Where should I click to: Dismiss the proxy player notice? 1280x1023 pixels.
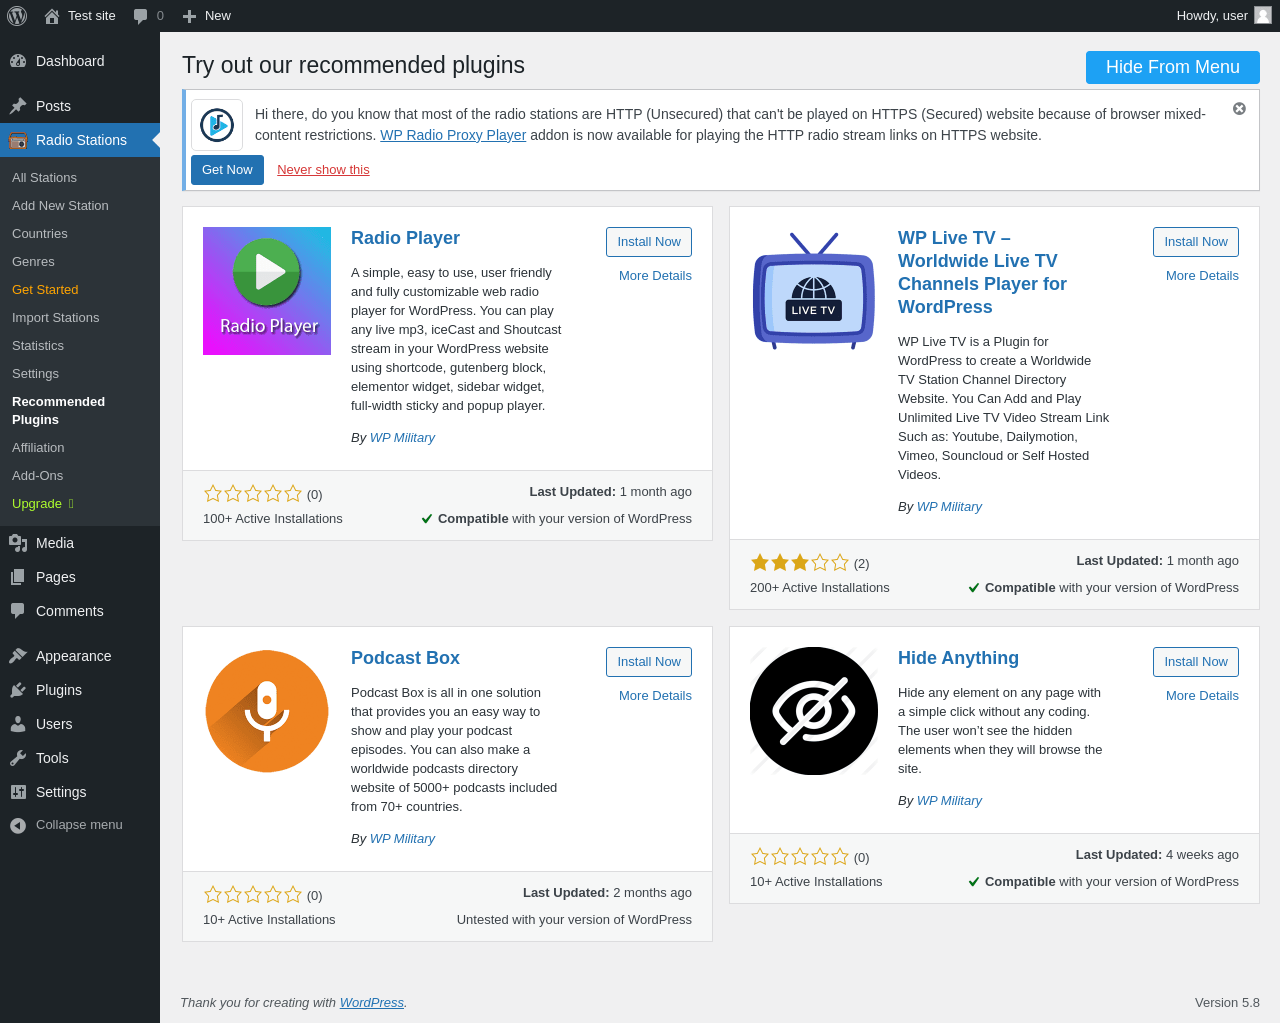point(1239,108)
